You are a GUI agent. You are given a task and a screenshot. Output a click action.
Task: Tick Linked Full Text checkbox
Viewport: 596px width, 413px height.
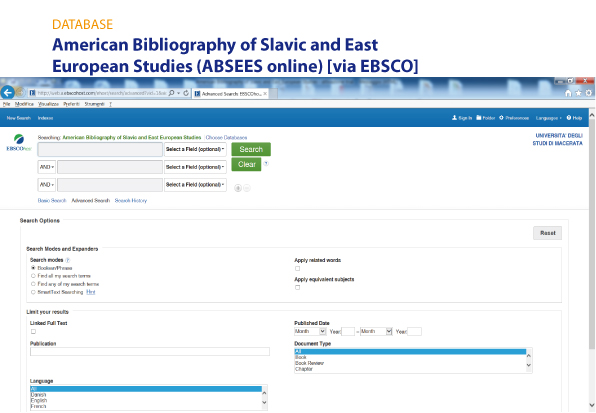33,331
